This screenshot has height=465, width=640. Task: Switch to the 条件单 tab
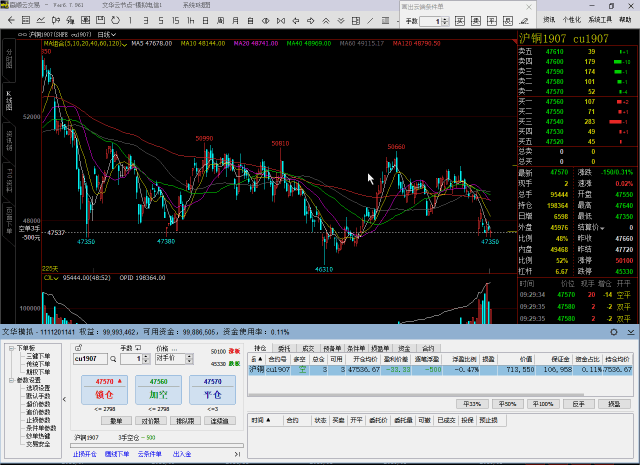356,349
